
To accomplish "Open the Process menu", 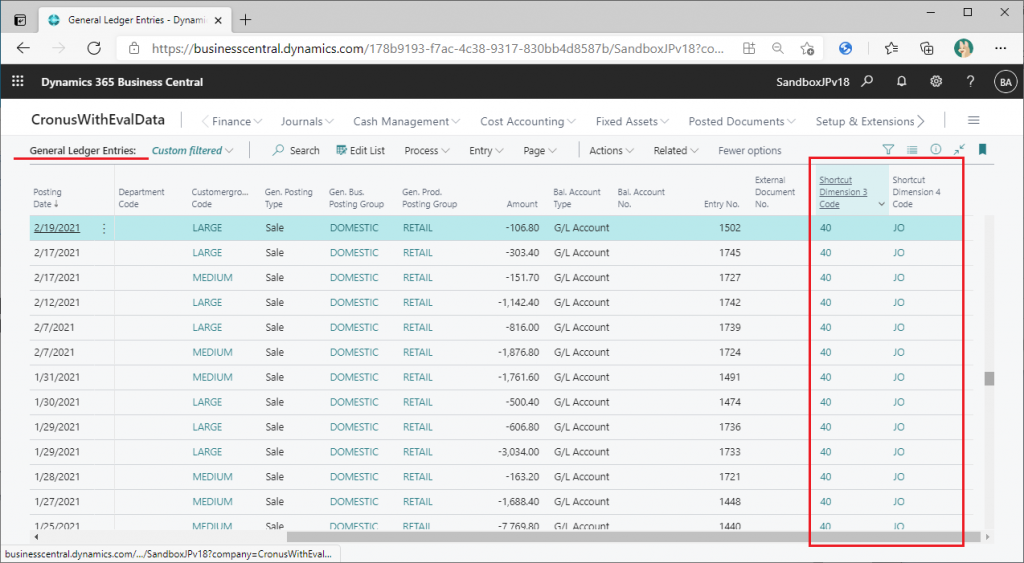I will (x=426, y=150).
